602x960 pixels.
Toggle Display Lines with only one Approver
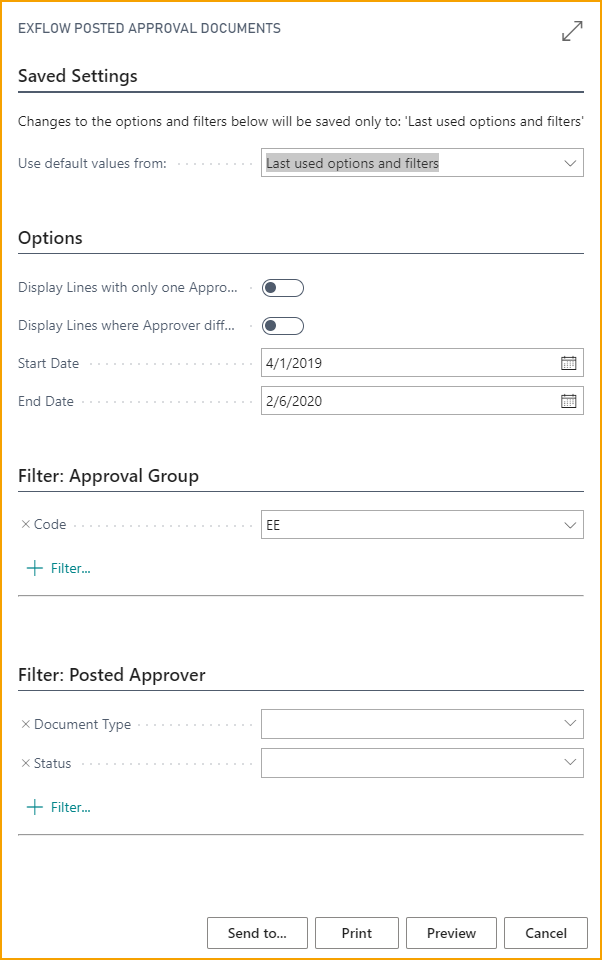[283, 288]
